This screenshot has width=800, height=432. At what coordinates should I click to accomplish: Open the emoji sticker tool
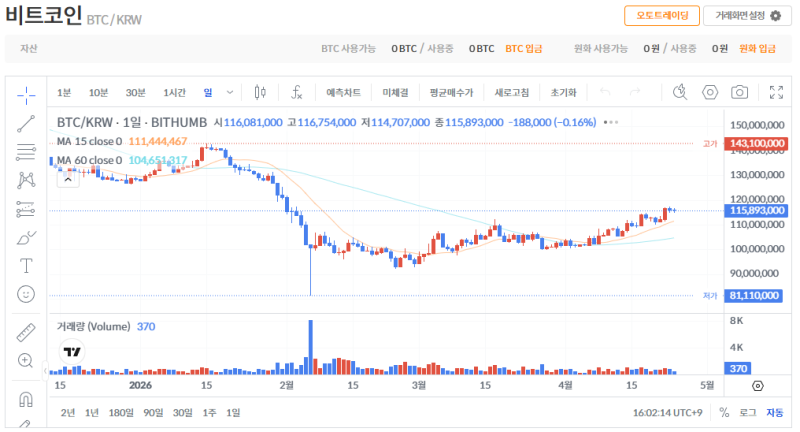click(26, 294)
